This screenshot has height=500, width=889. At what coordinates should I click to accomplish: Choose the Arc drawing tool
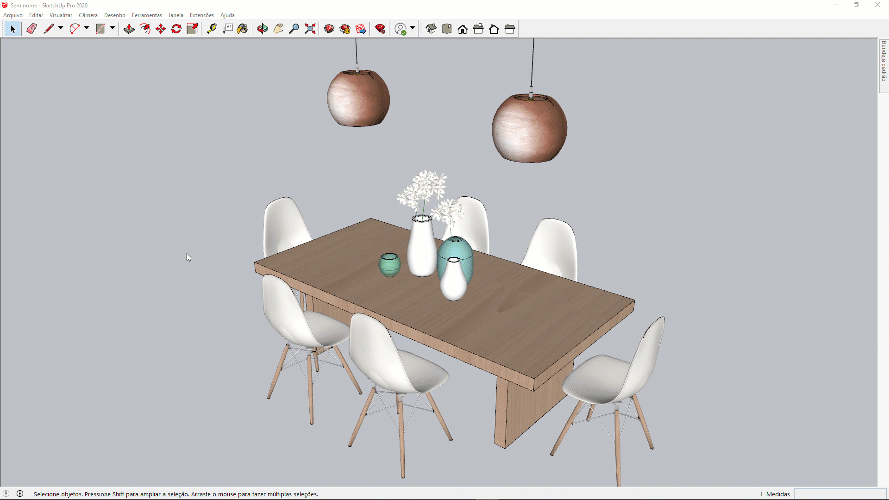[75, 29]
